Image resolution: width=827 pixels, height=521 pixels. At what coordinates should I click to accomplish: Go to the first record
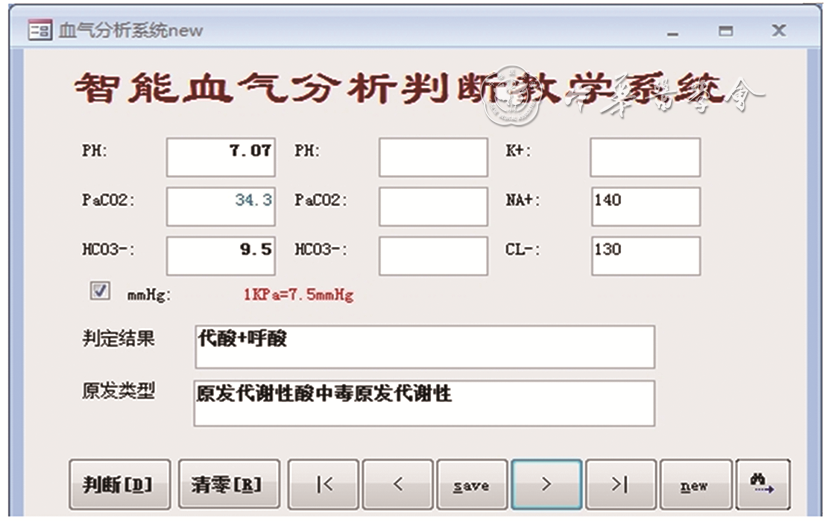323,484
